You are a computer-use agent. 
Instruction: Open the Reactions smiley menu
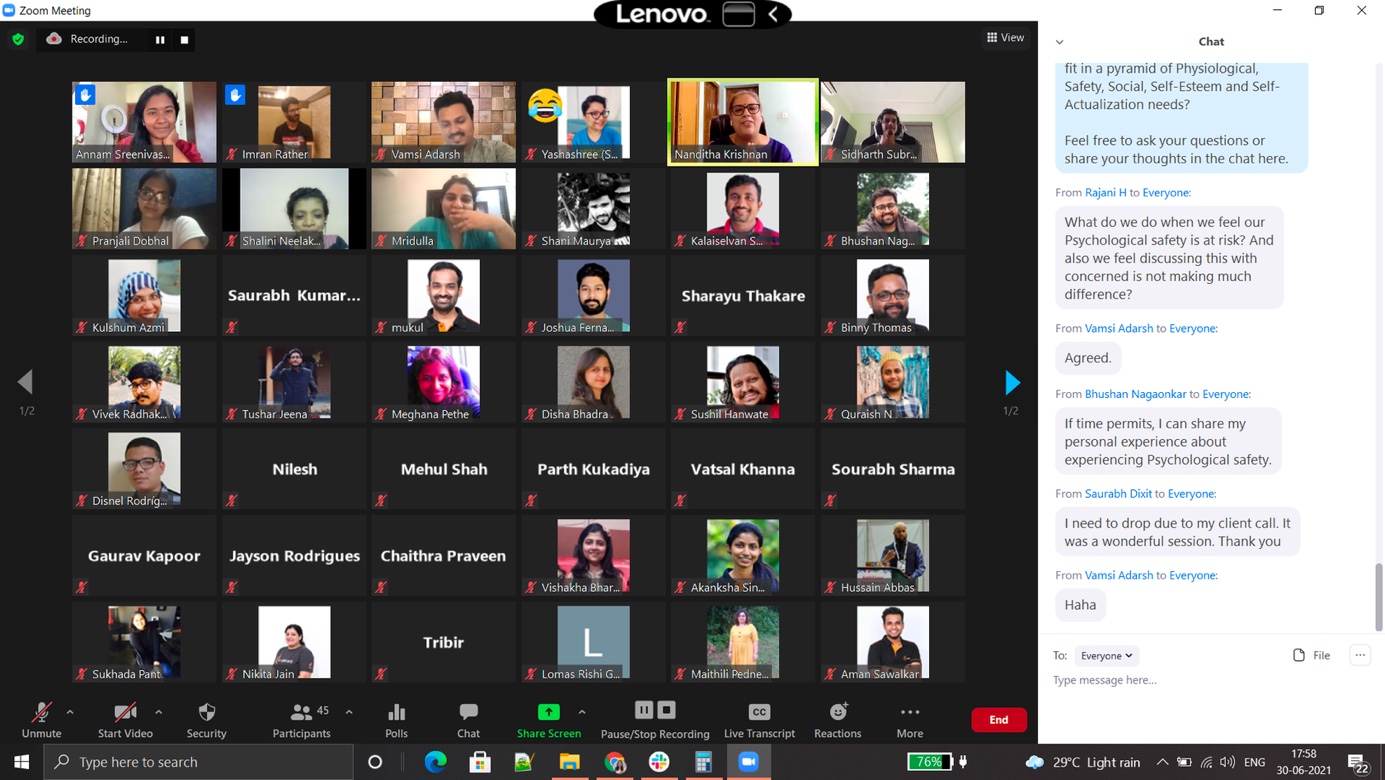tap(838, 712)
